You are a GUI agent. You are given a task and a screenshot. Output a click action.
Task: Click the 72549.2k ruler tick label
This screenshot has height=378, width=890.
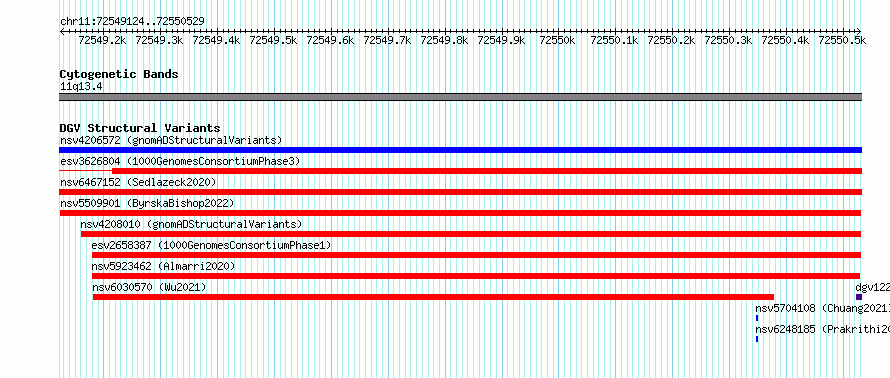(103, 40)
